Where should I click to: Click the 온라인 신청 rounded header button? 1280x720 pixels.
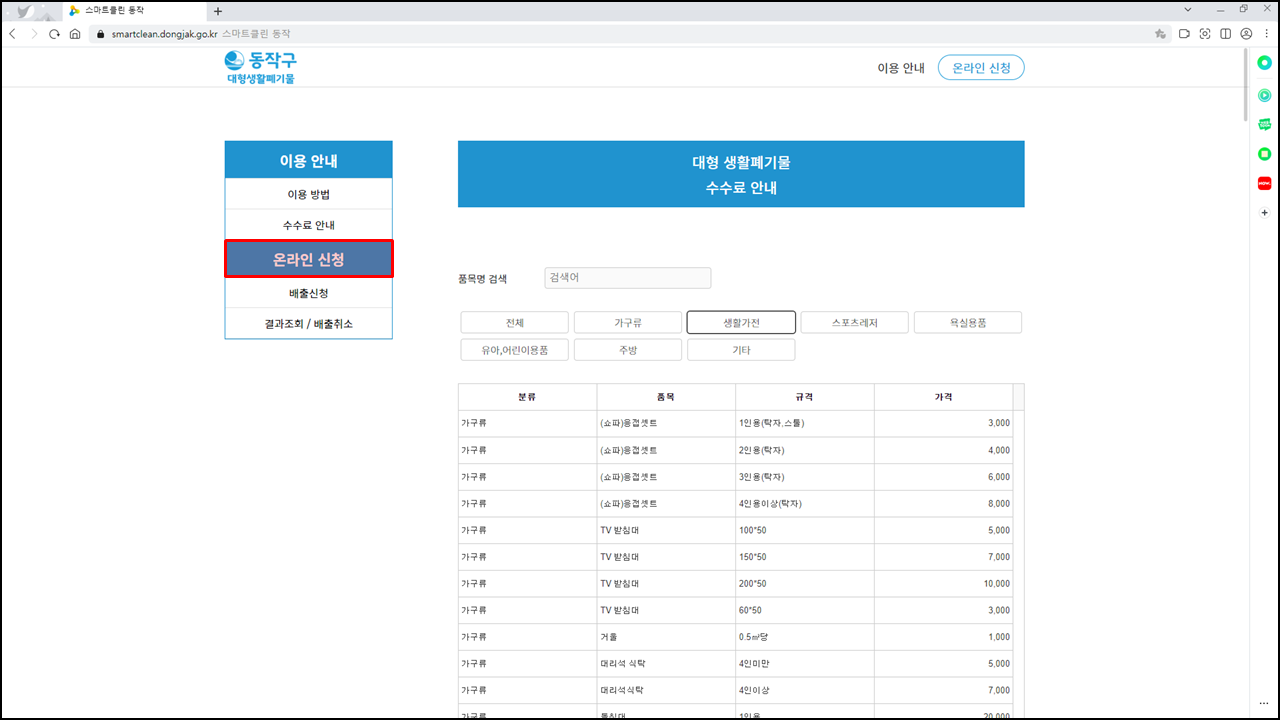981,68
